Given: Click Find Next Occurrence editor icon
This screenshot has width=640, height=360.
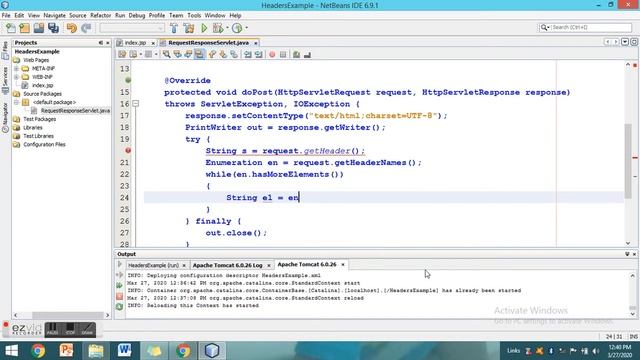Looking at the screenshot, I should [x=188, y=54].
